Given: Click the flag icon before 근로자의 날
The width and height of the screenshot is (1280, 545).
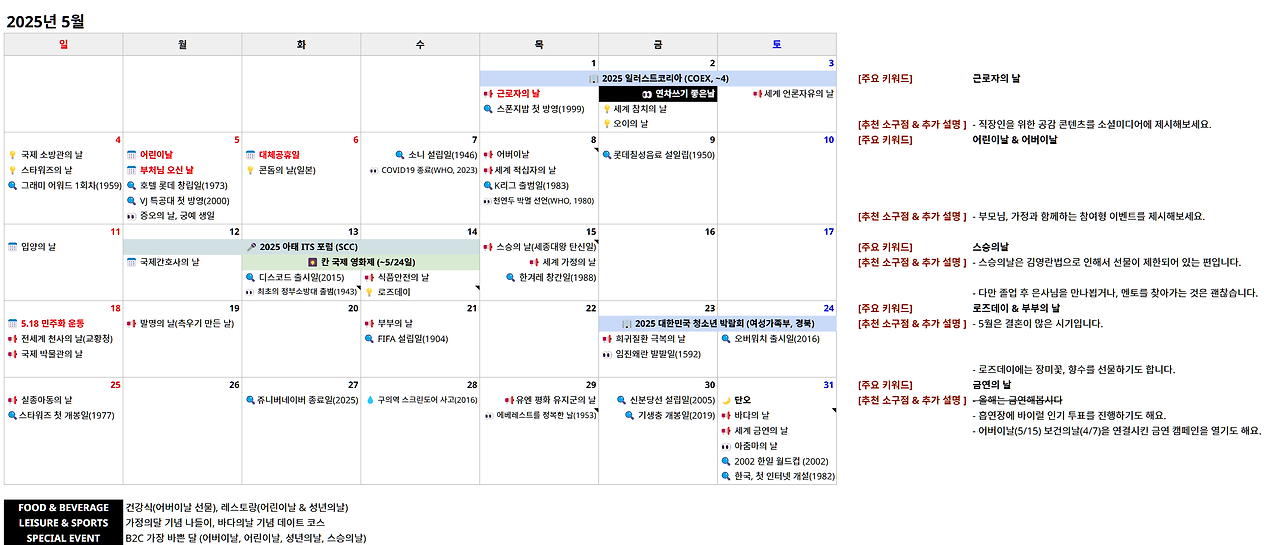Looking at the screenshot, I should [488, 93].
